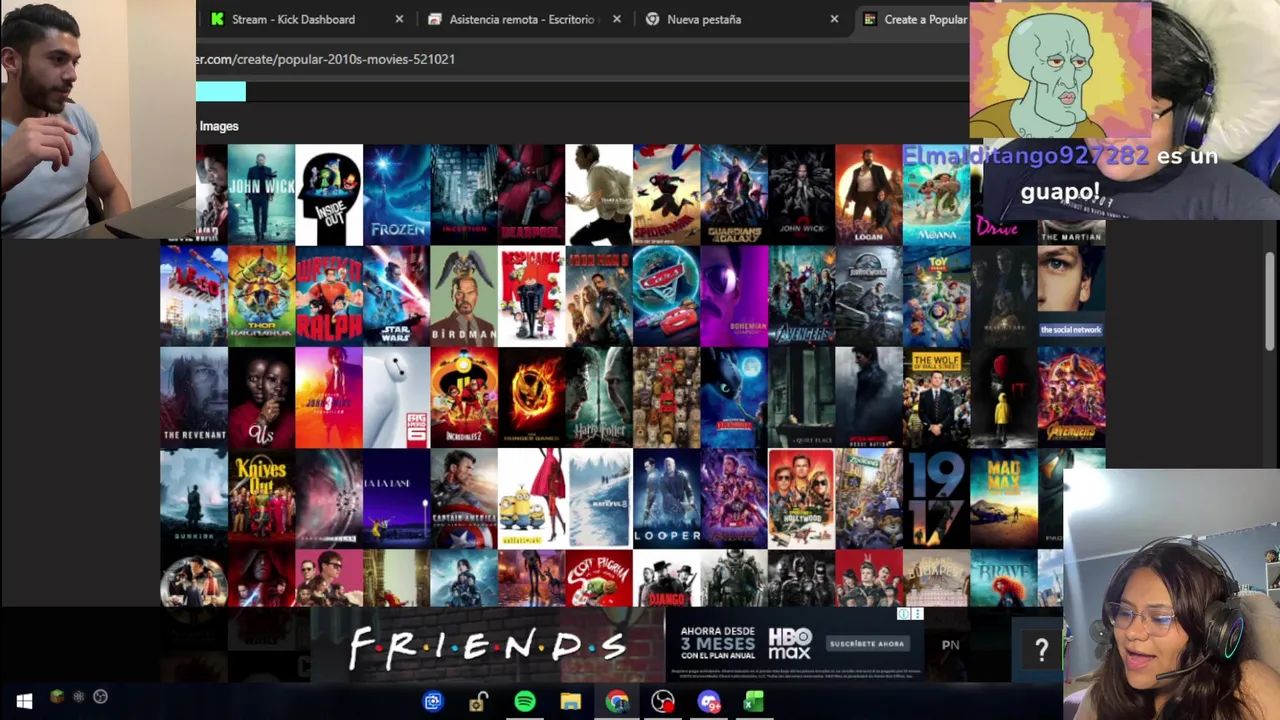1280x720 pixels.
Task: Select the Spider-Man Spider-Verse poster
Action: [666, 194]
